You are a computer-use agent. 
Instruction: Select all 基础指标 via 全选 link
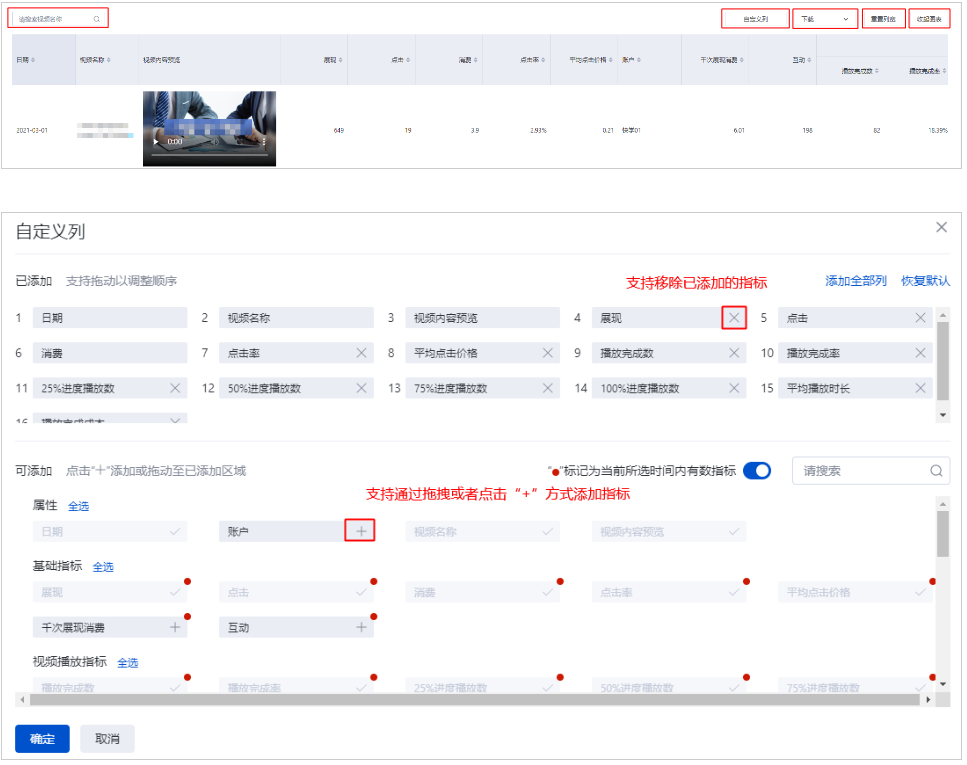pos(103,567)
